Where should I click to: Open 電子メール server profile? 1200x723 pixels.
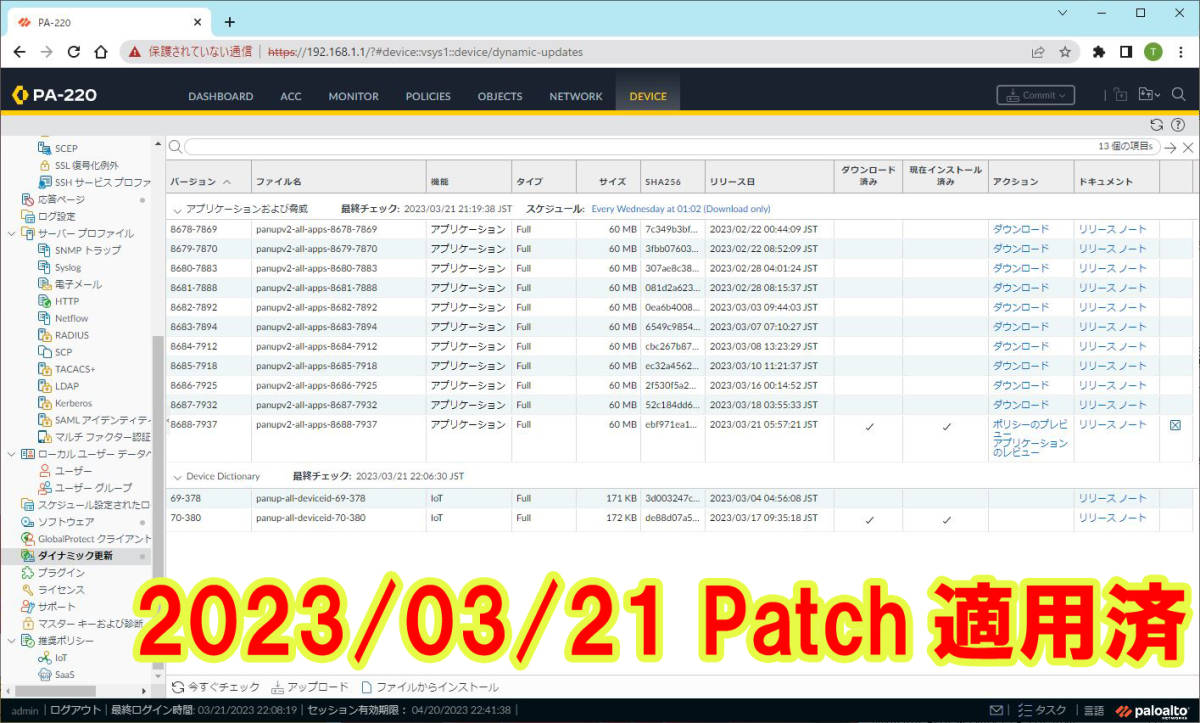tap(77, 284)
